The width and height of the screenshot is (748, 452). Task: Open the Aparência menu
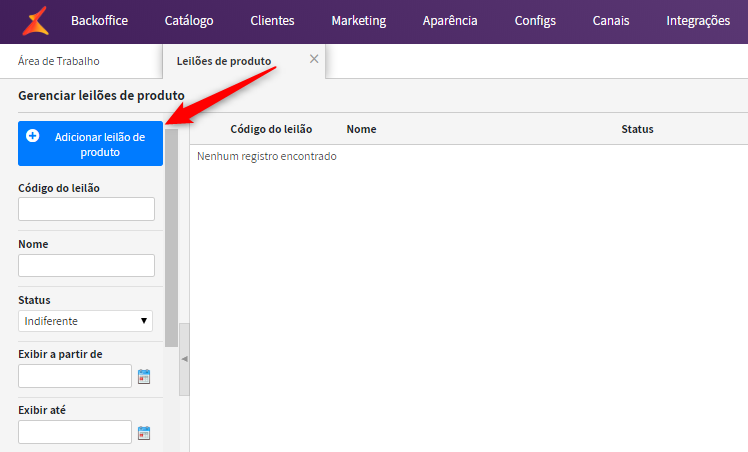pyautogui.click(x=450, y=21)
